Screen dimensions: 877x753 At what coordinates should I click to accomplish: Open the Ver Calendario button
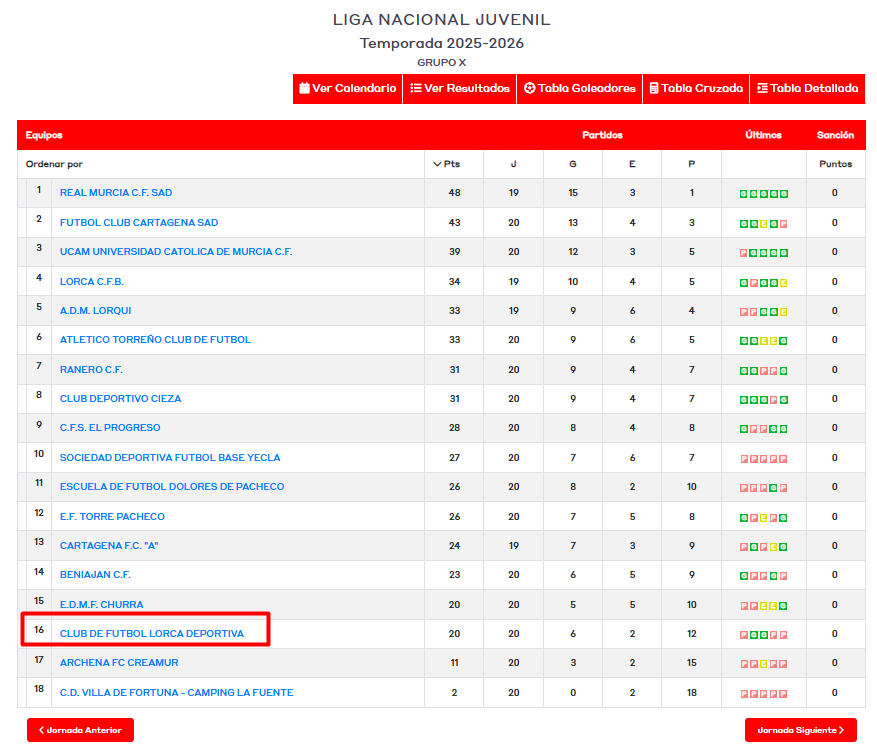347,88
